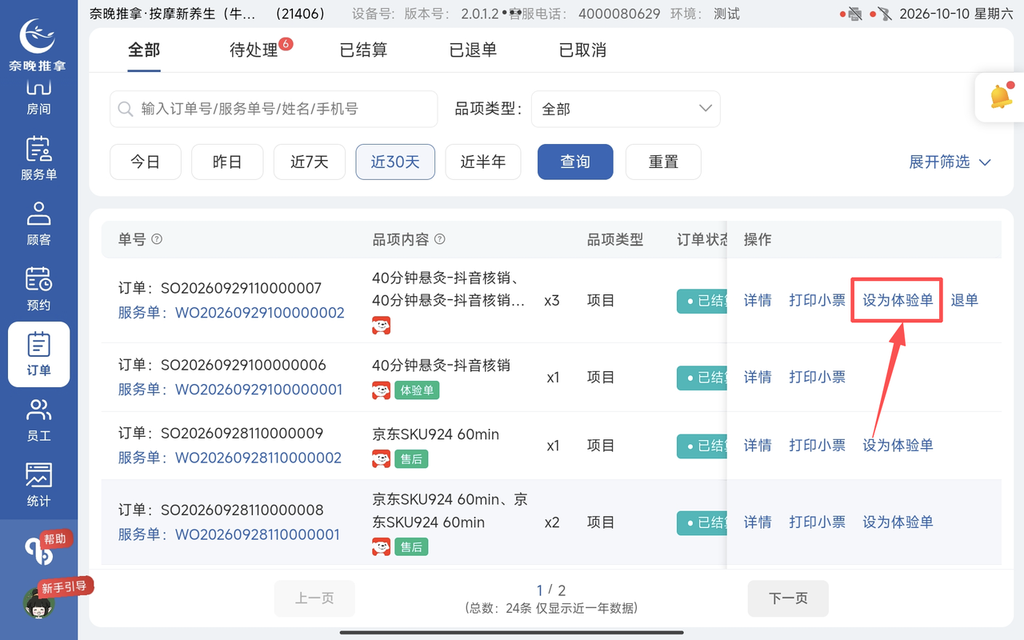Click 退单 for order SO20260929110000007
This screenshot has height=640, width=1024.
pyautogui.click(x=964, y=300)
